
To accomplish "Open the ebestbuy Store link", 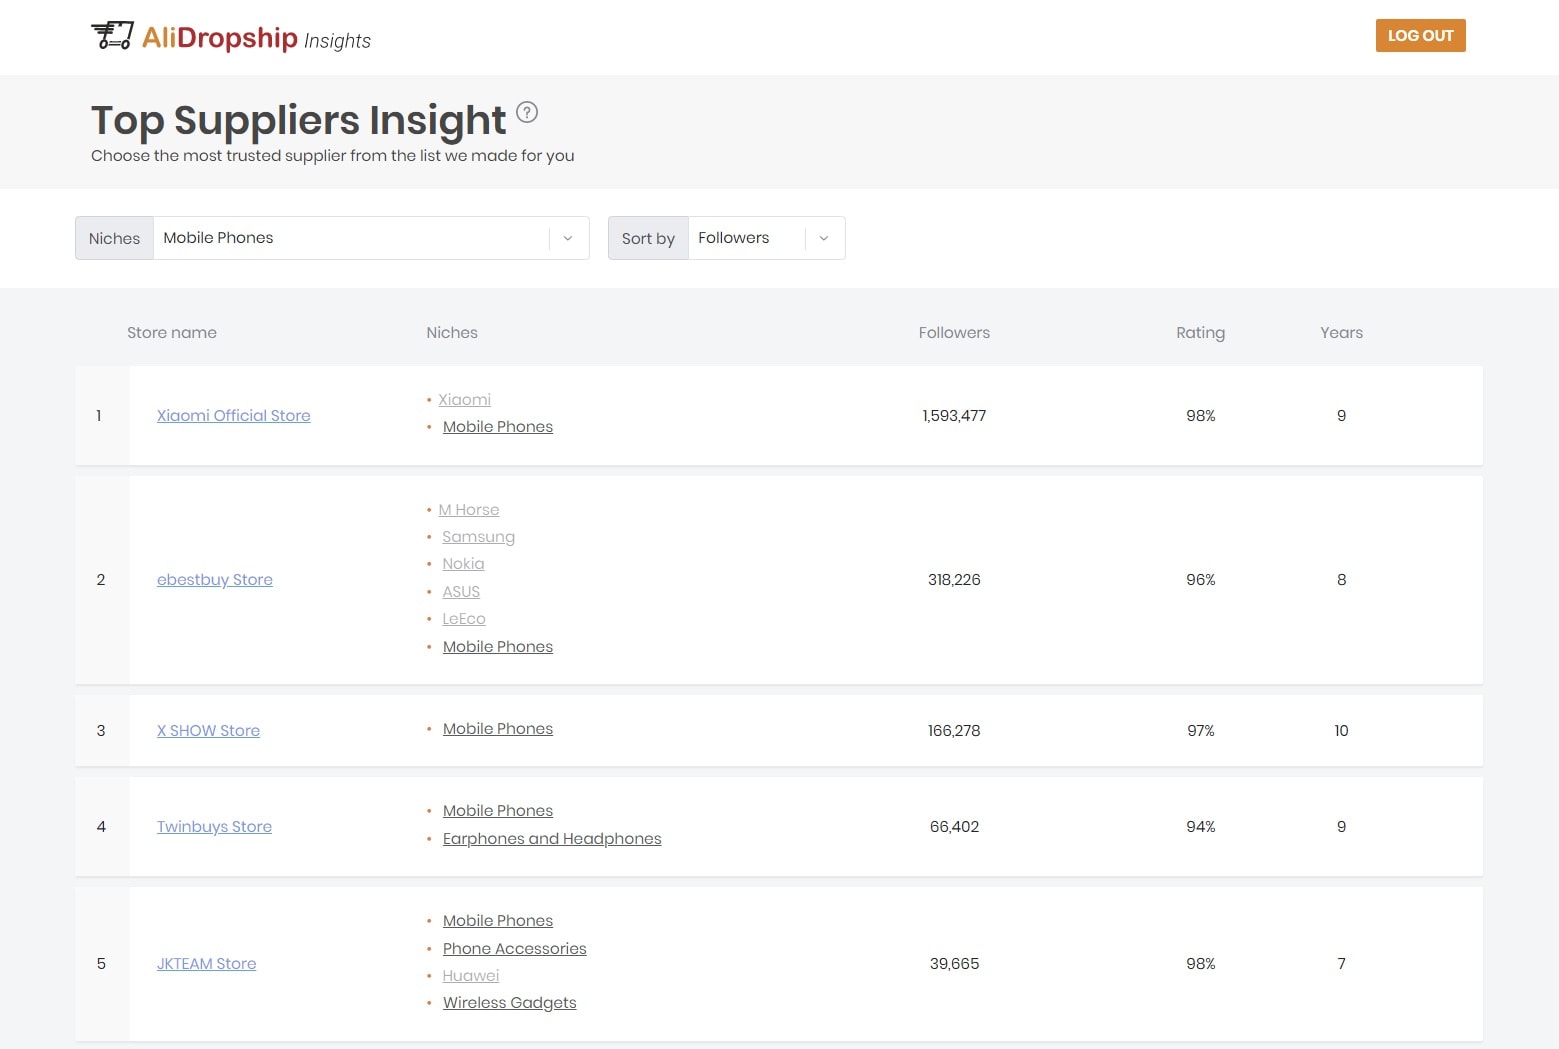I will pos(214,580).
